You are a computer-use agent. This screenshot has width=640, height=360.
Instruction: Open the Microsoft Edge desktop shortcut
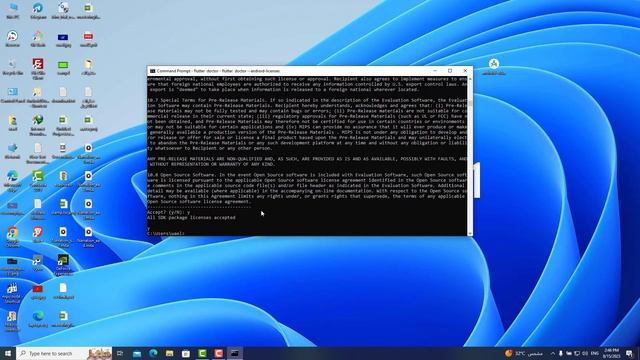click(x=13, y=180)
